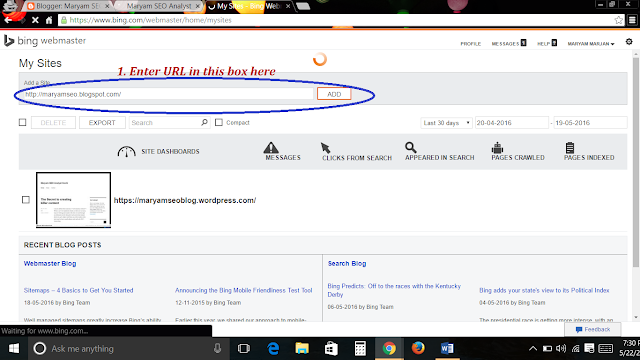Open Sitemaps – 4 Basics to Get You Started
Image resolution: width=640 pixels, height=360 pixels.
pyautogui.click(x=78, y=290)
